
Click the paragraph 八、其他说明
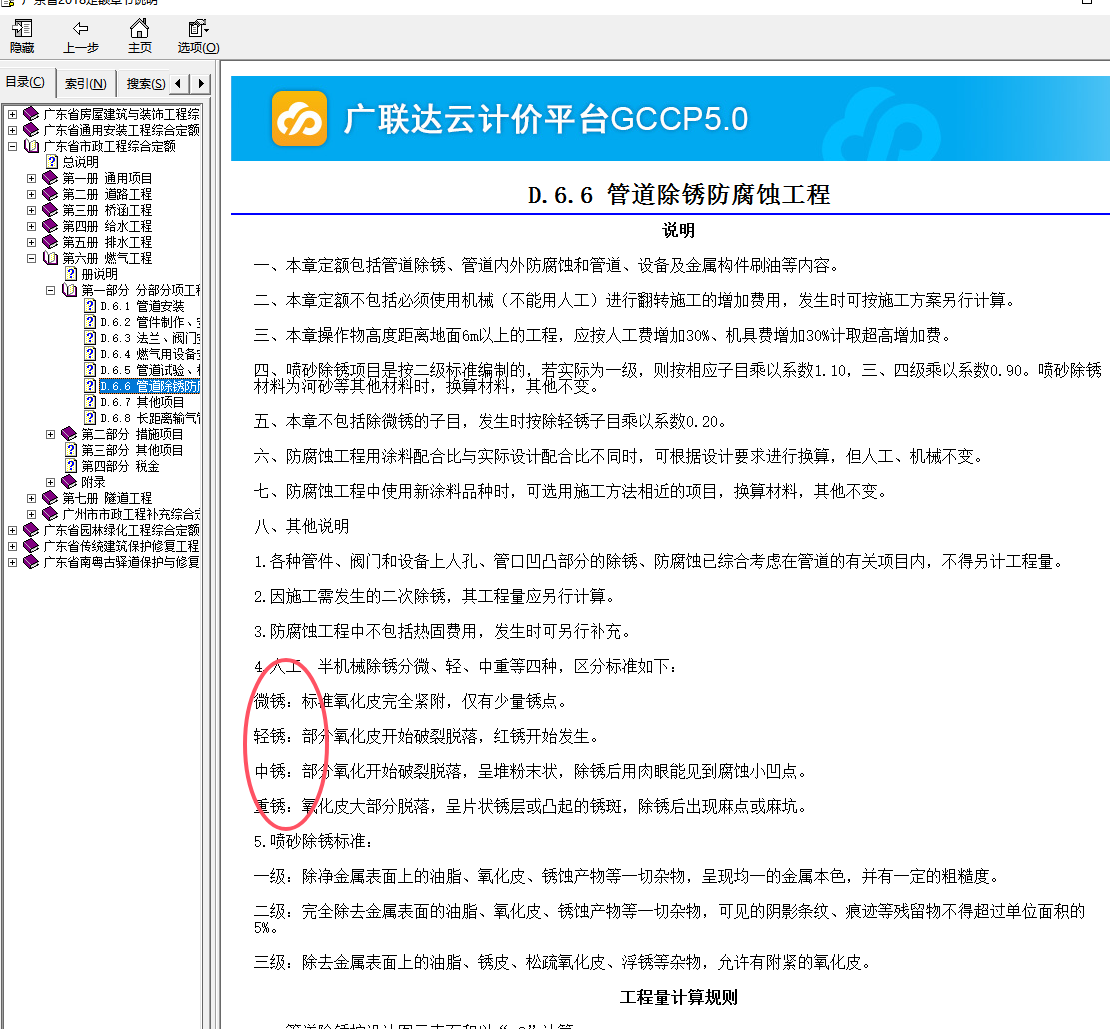(x=302, y=527)
